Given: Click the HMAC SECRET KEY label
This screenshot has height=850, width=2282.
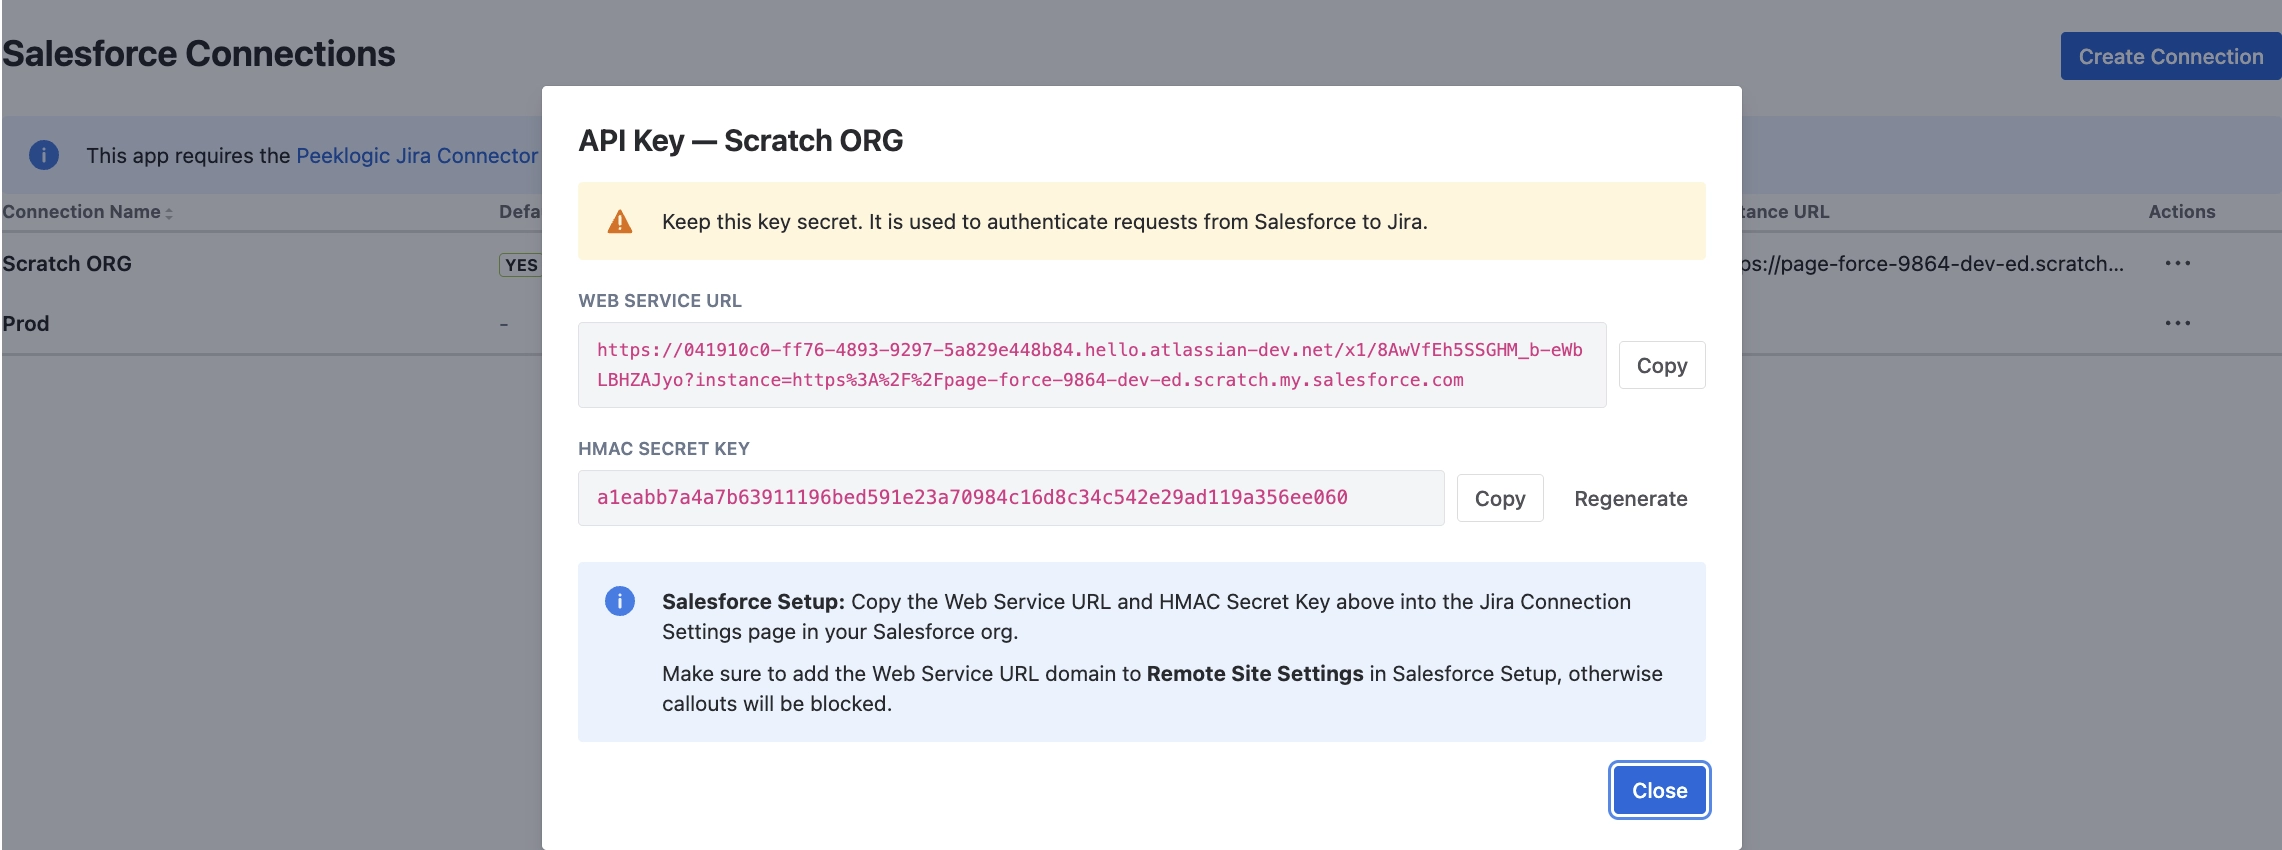Looking at the screenshot, I should 664,449.
